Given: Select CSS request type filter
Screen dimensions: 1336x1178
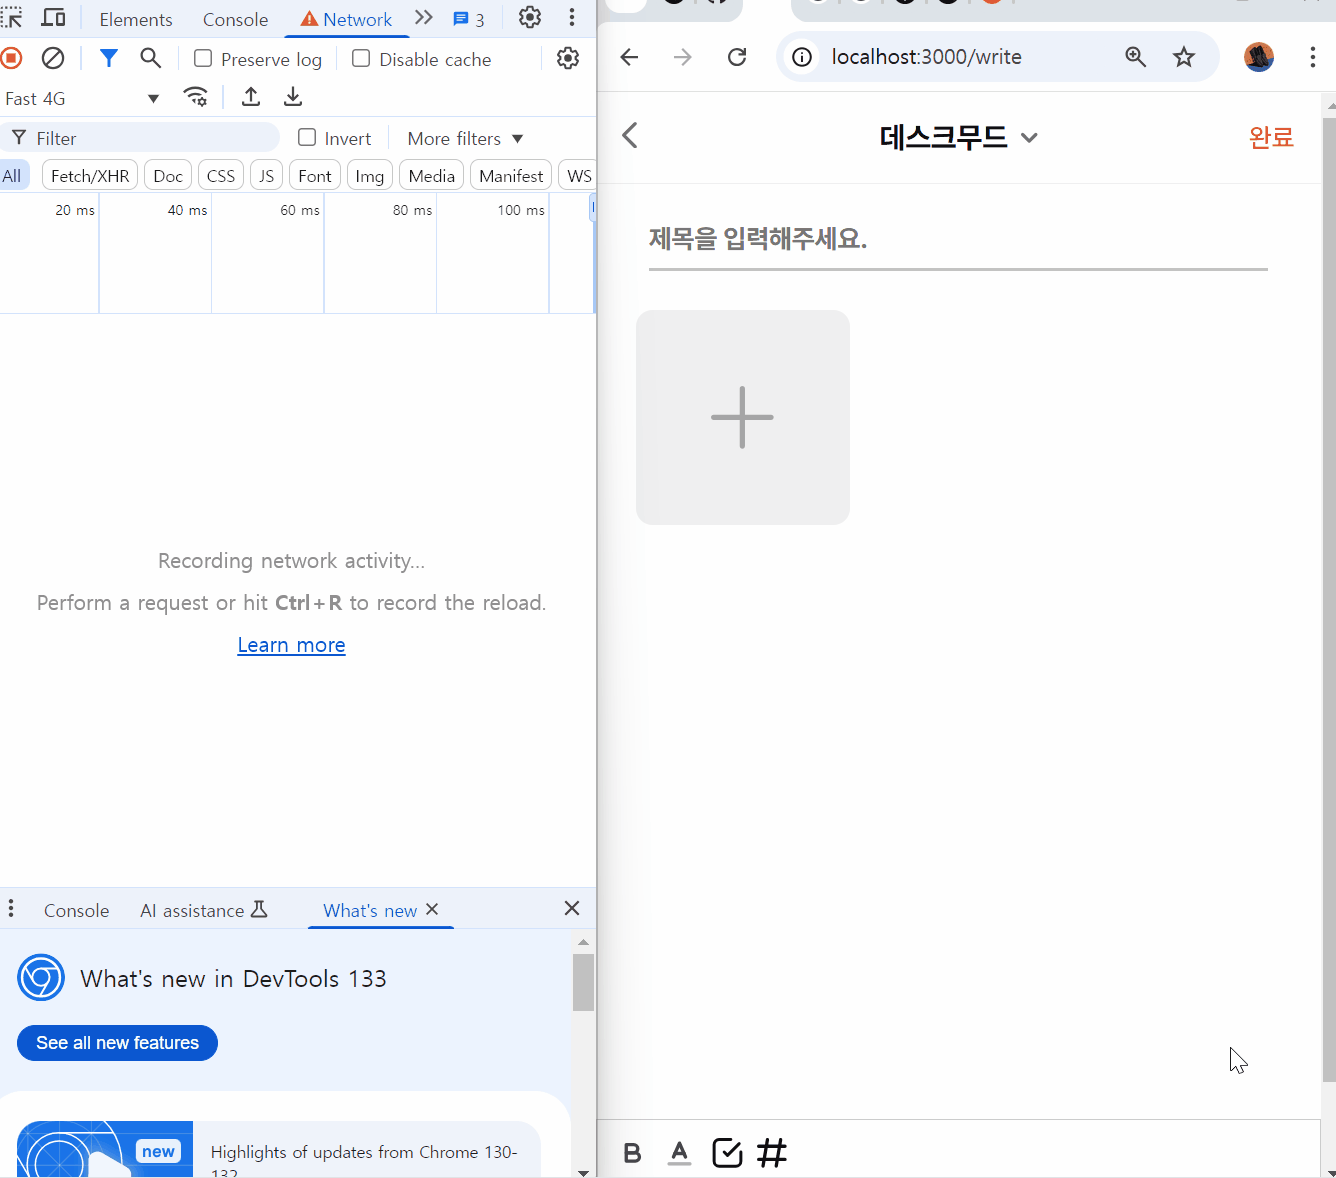Looking at the screenshot, I should click(221, 176).
